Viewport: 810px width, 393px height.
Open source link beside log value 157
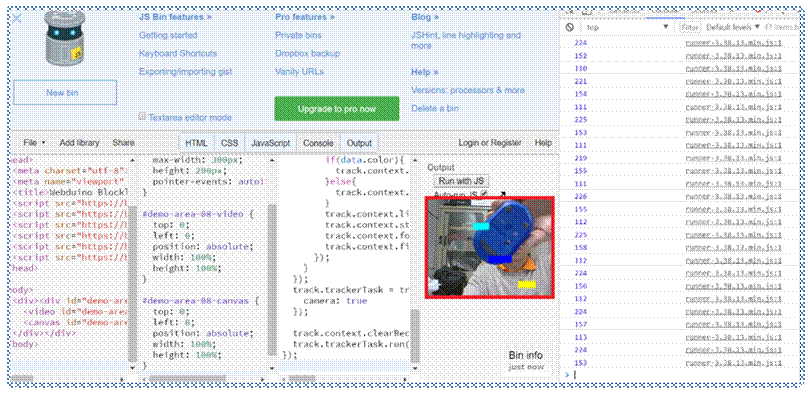tap(734, 324)
